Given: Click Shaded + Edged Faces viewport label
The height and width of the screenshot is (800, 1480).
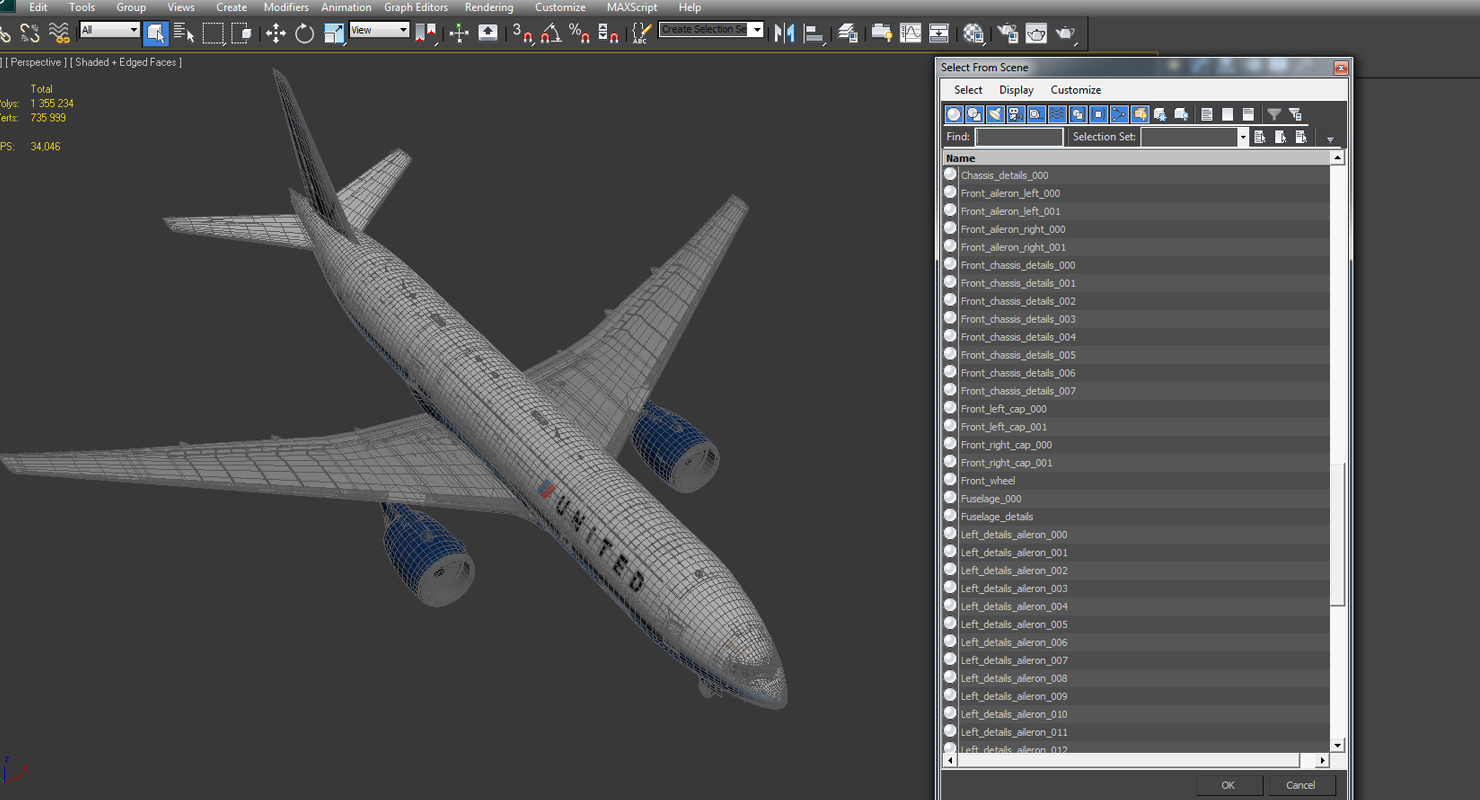Looking at the screenshot, I should point(126,62).
